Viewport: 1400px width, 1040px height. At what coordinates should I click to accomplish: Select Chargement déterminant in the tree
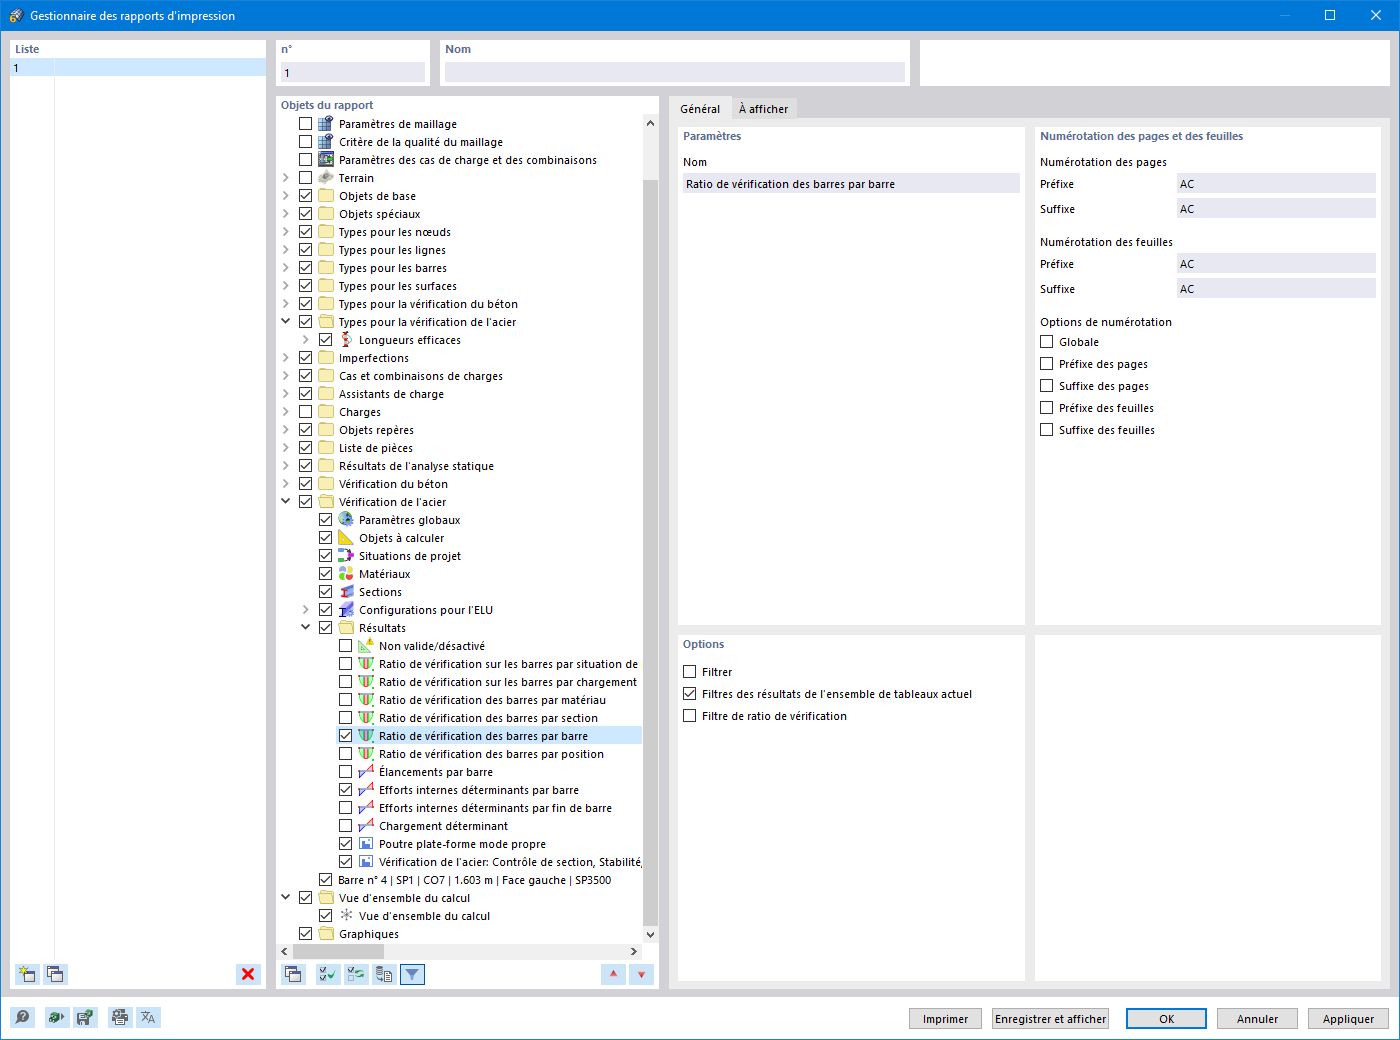coord(443,826)
